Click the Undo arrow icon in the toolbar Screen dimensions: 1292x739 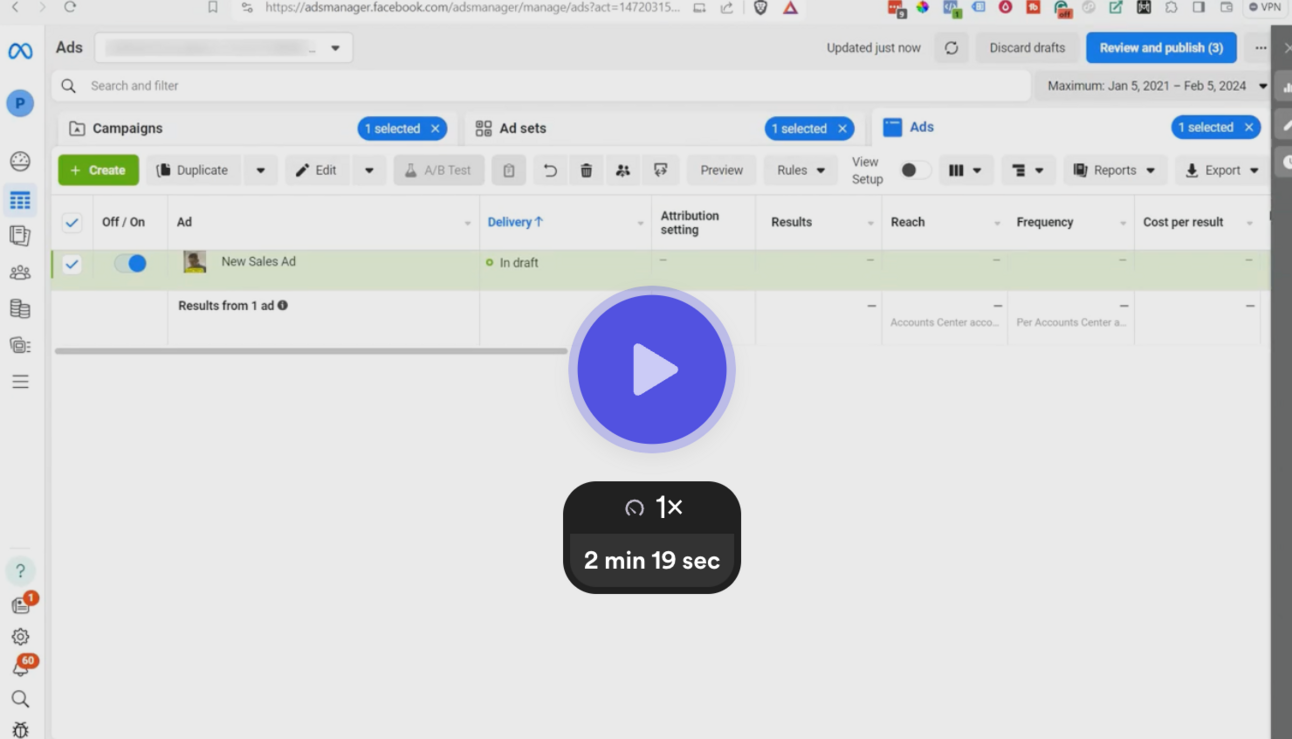point(549,170)
